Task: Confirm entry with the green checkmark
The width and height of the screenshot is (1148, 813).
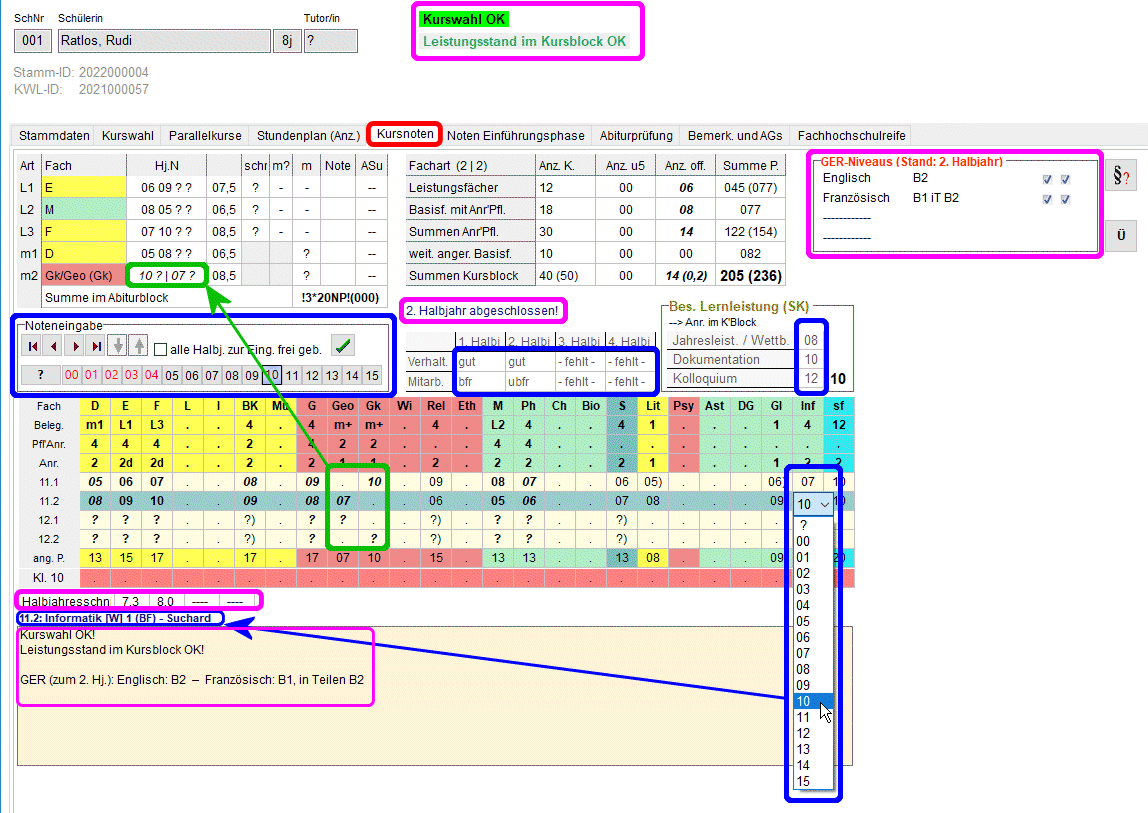Action: pyautogui.click(x=343, y=346)
